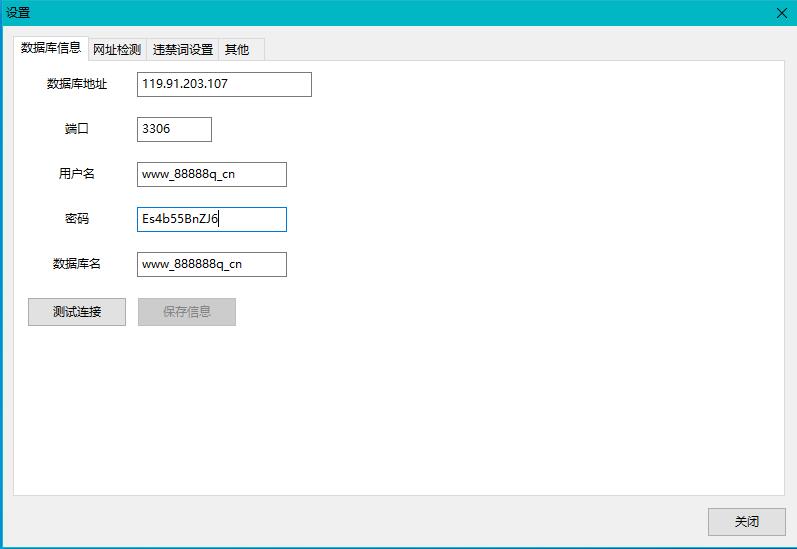
Task: Click the 用户名 input field
Action: [x=212, y=174]
